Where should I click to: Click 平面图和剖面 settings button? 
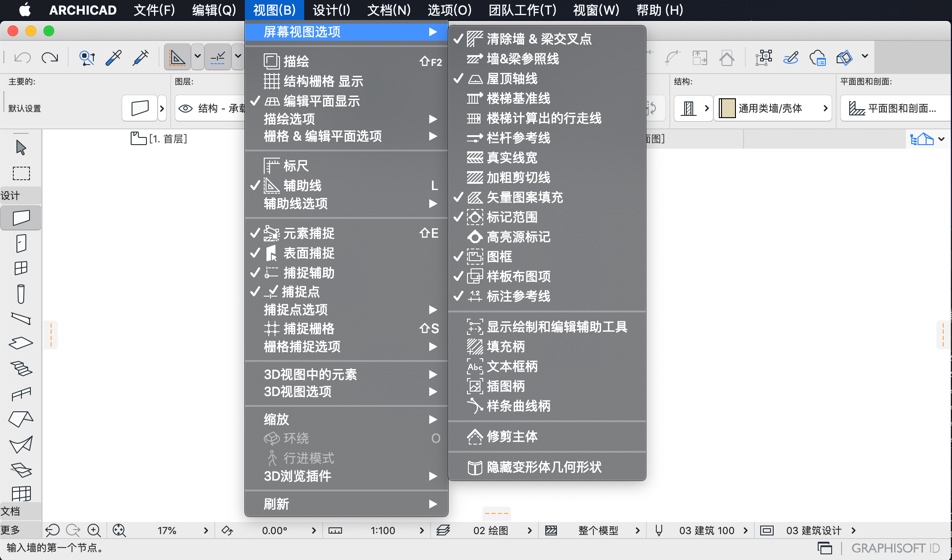point(896,109)
